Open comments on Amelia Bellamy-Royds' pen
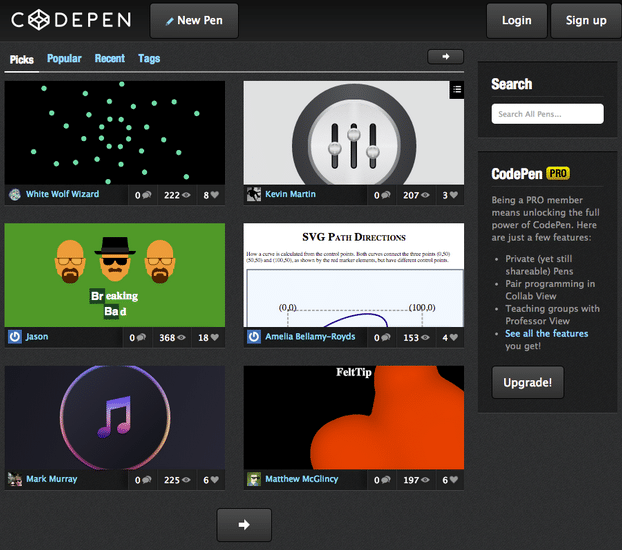Screen dimensions: 622x550 pyautogui.click(x=382, y=337)
